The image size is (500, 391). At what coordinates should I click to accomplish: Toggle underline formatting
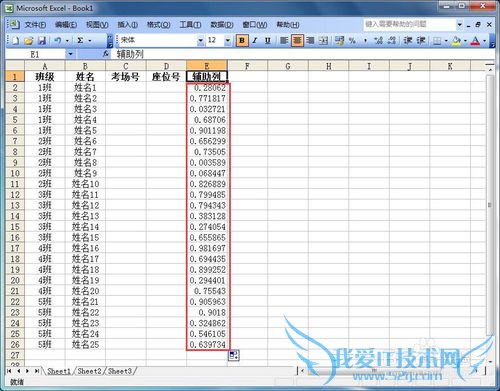267,41
